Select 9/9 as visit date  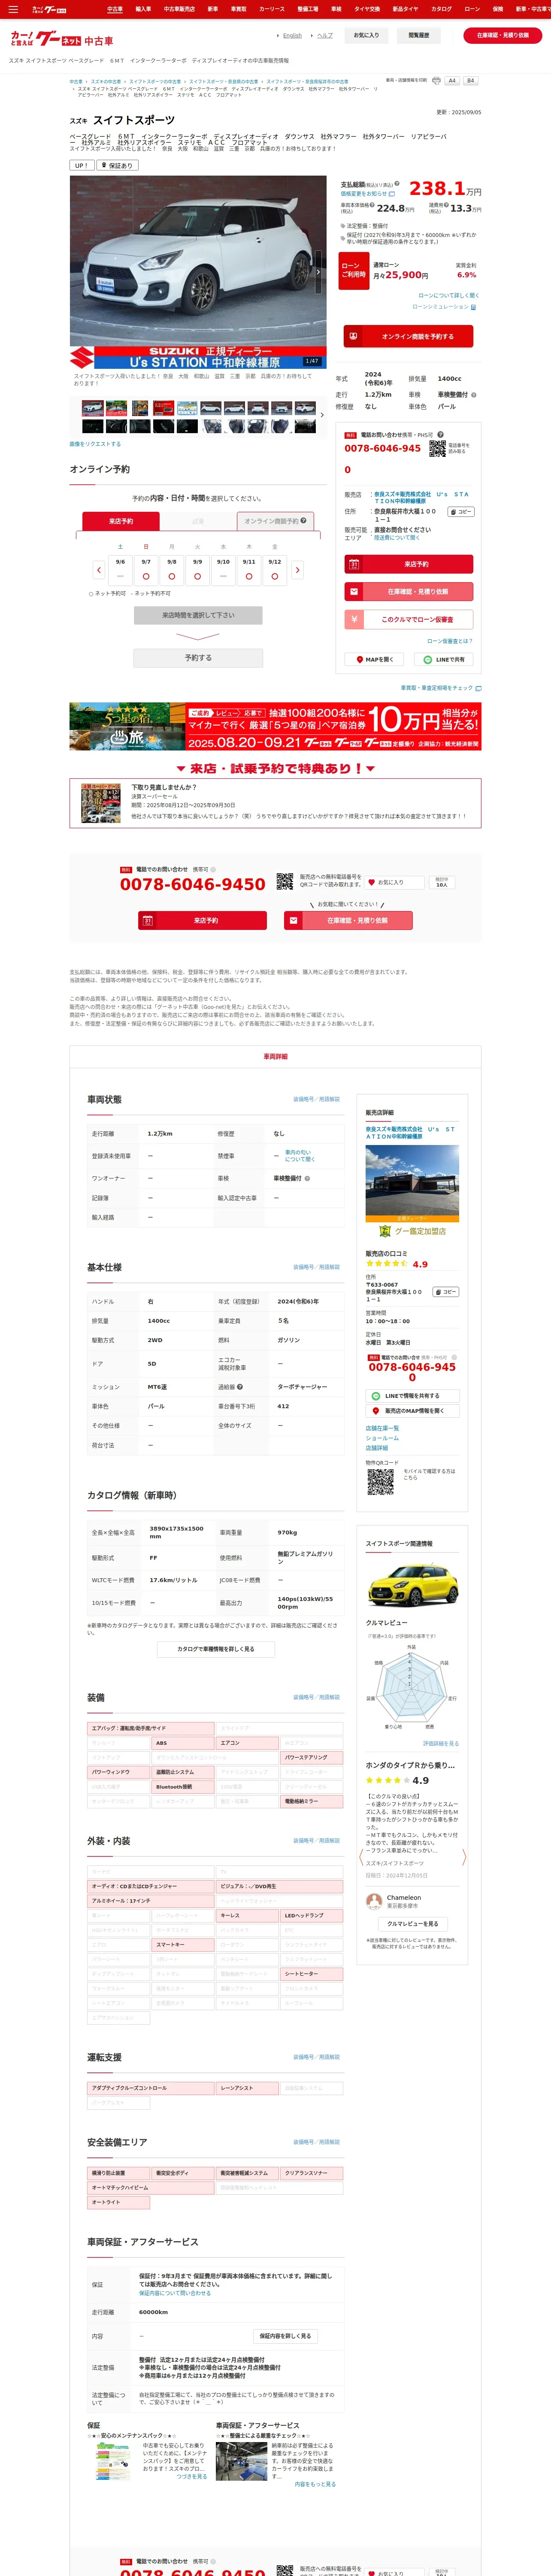(197, 570)
